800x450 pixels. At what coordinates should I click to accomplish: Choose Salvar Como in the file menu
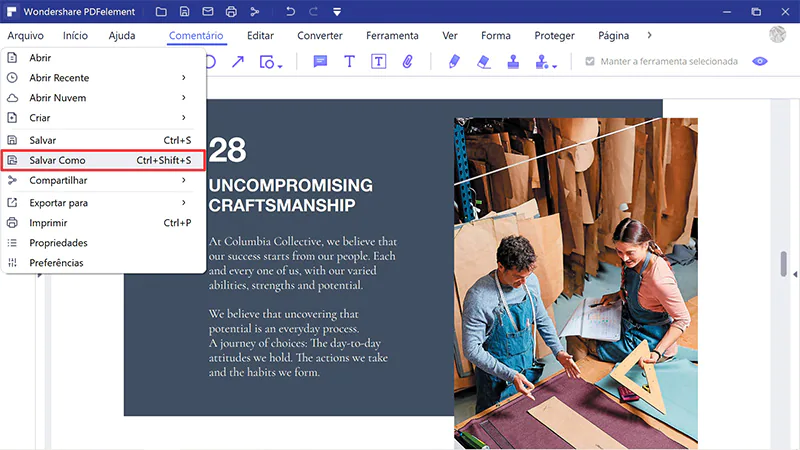[x=103, y=160]
